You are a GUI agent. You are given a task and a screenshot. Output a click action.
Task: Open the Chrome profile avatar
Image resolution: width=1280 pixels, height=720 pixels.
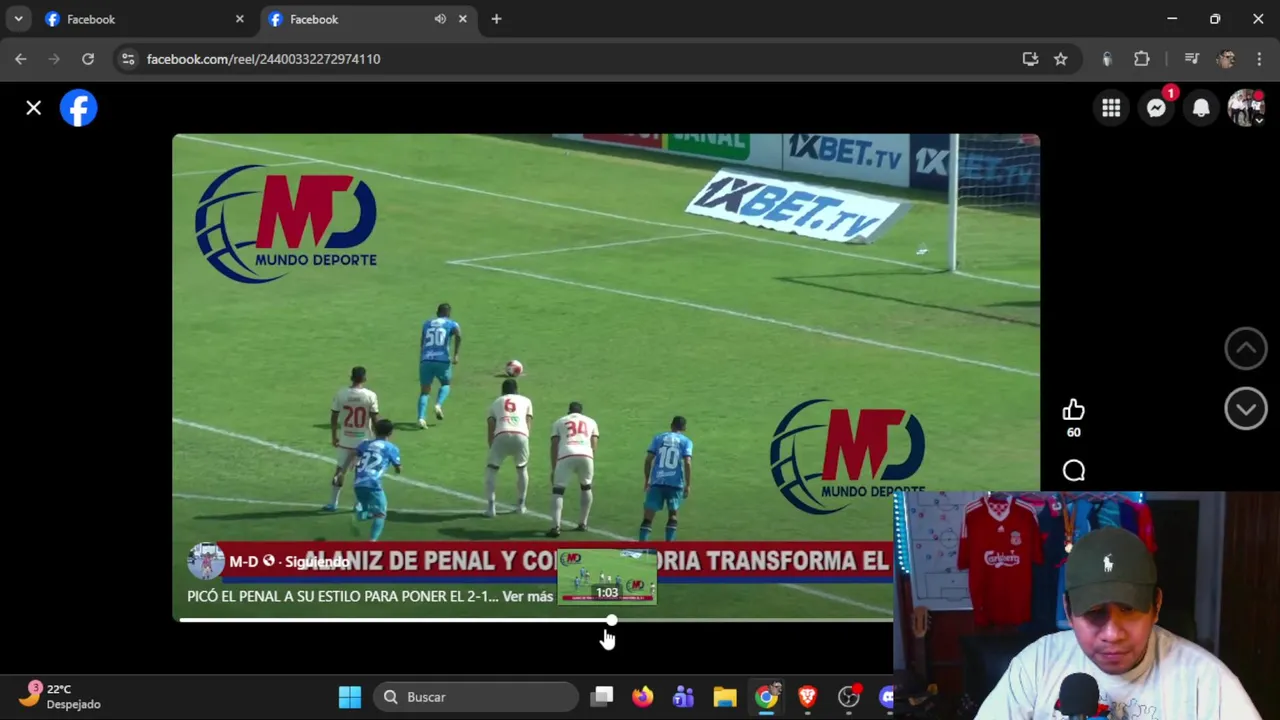click(1225, 59)
